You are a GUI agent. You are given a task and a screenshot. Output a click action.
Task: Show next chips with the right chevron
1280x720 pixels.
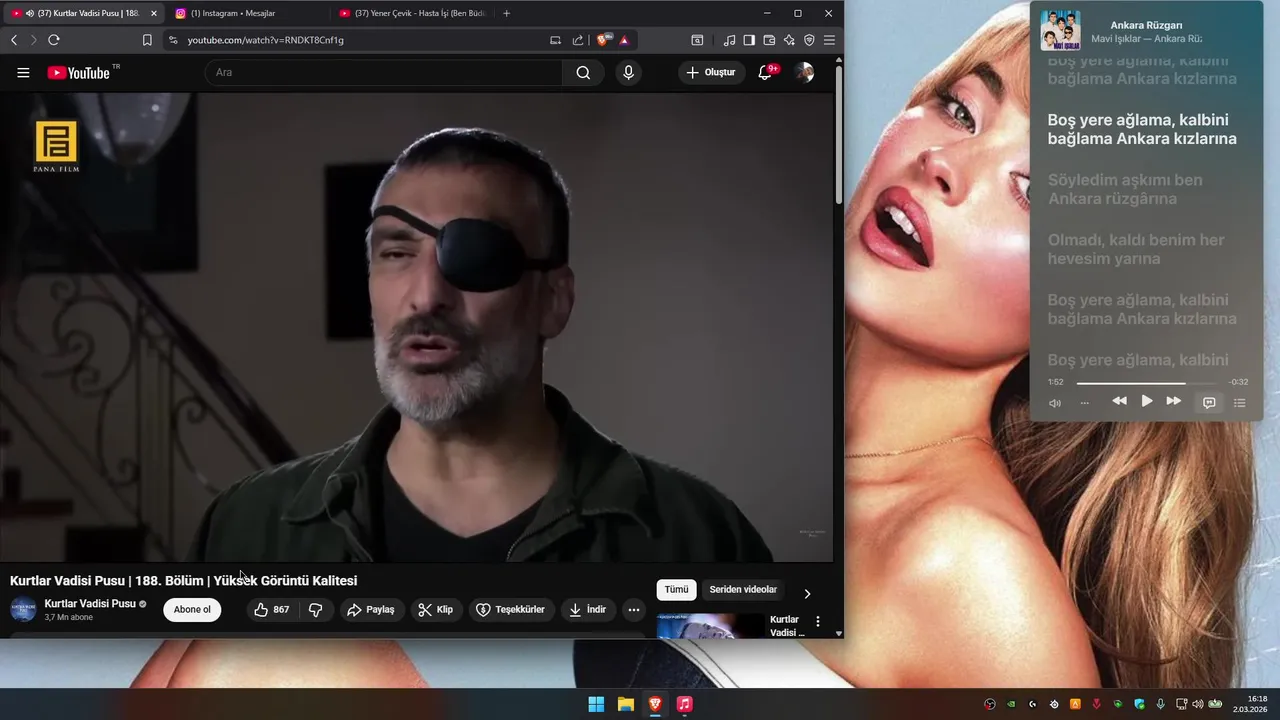point(807,593)
